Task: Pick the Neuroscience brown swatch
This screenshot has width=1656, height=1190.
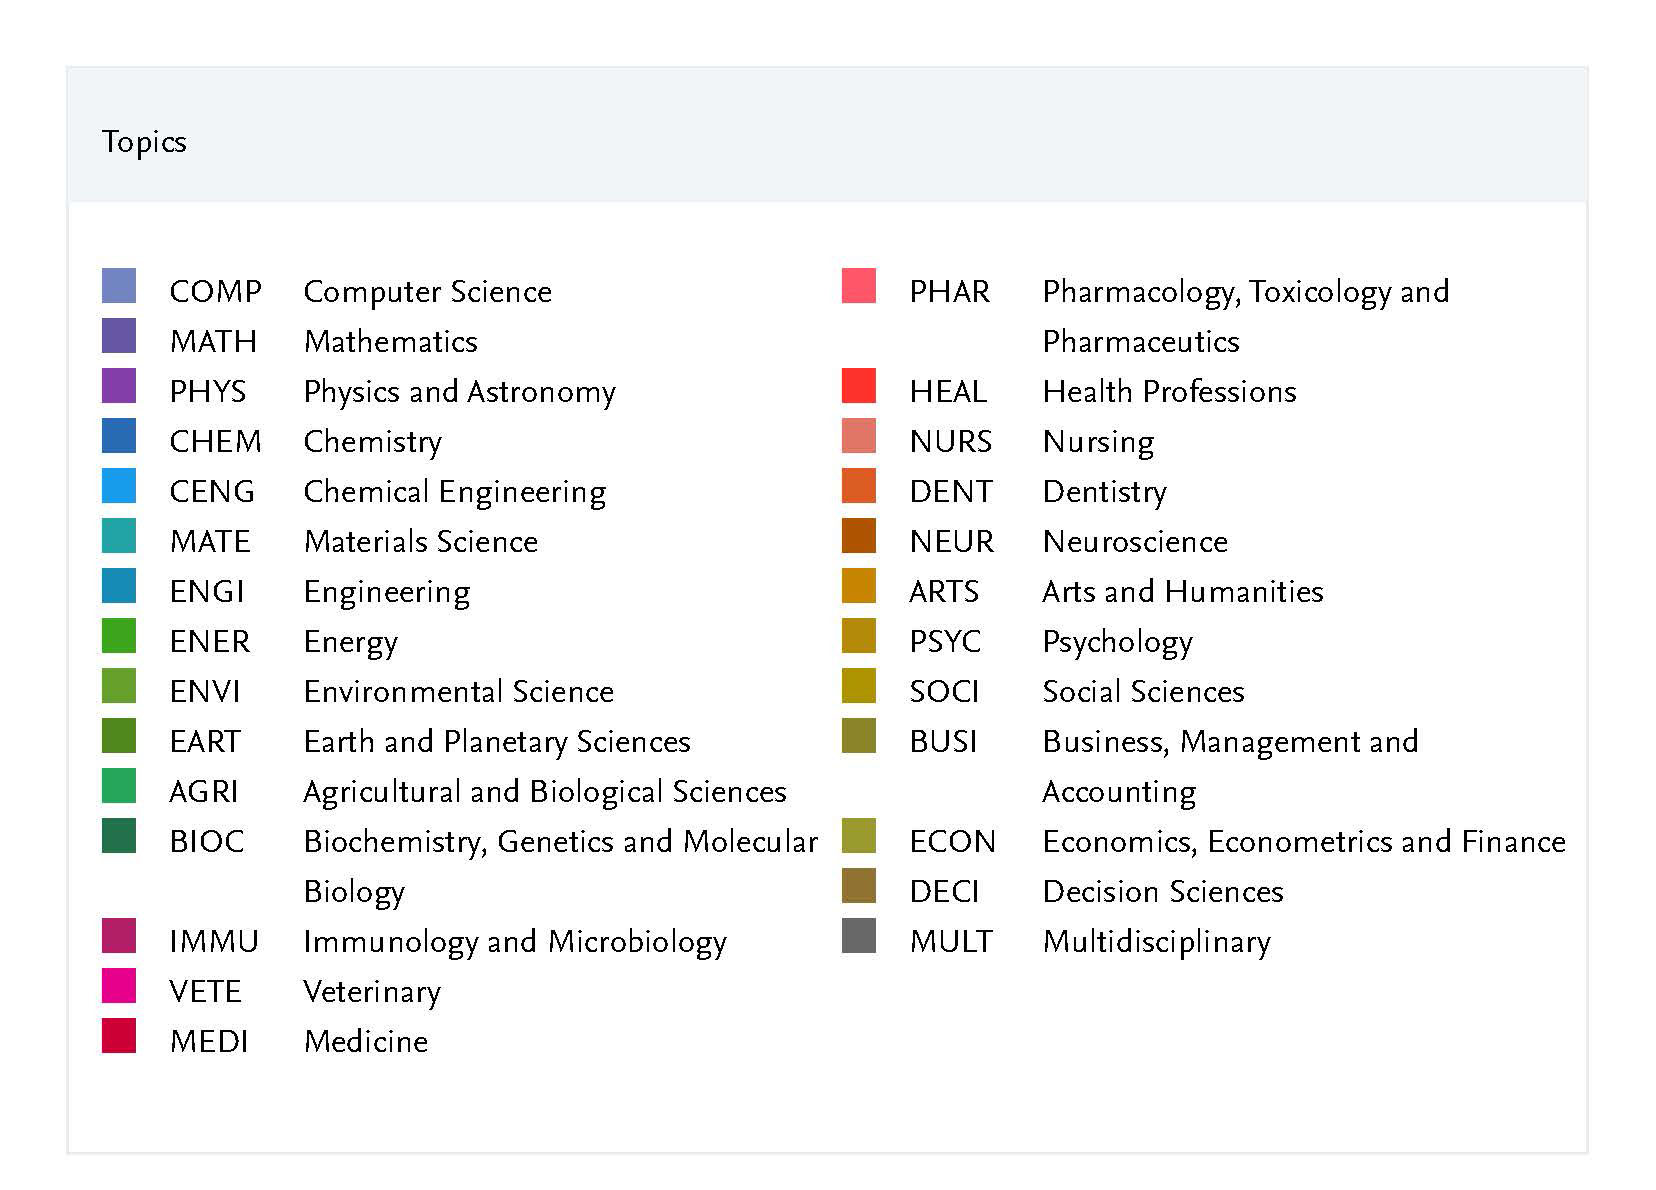Action: (x=859, y=536)
